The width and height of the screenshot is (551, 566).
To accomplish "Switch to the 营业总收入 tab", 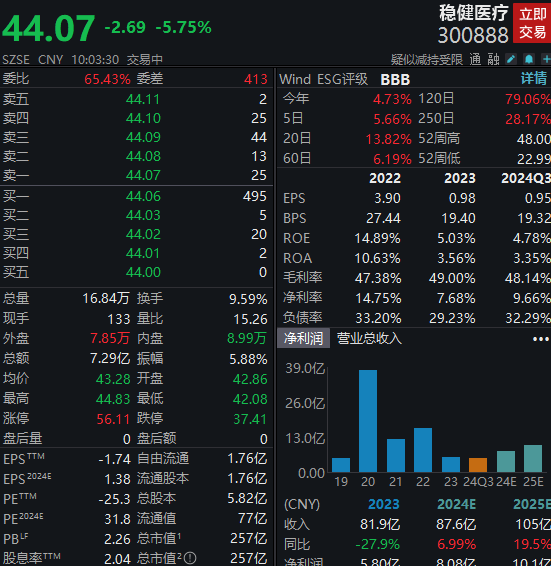I will coord(369,339).
